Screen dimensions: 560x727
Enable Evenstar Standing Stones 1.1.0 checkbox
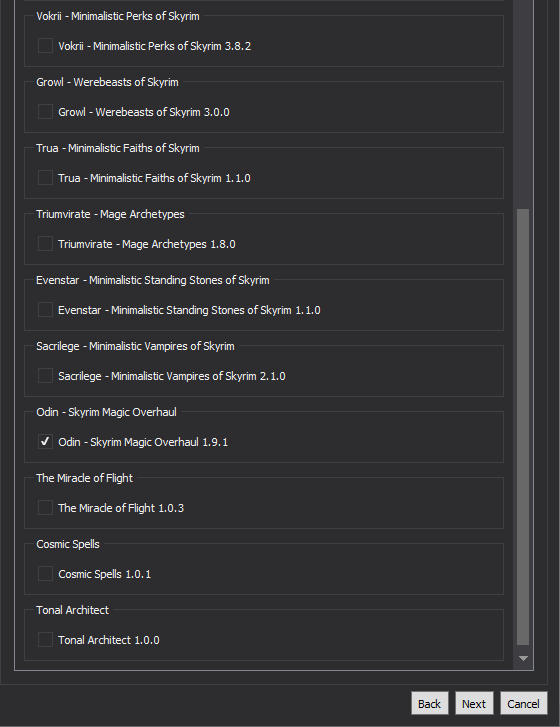click(x=45, y=309)
